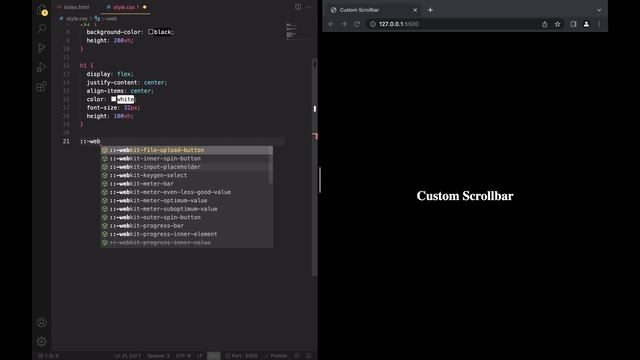
Task: Open the Accounts menu icon
Action: point(42,322)
